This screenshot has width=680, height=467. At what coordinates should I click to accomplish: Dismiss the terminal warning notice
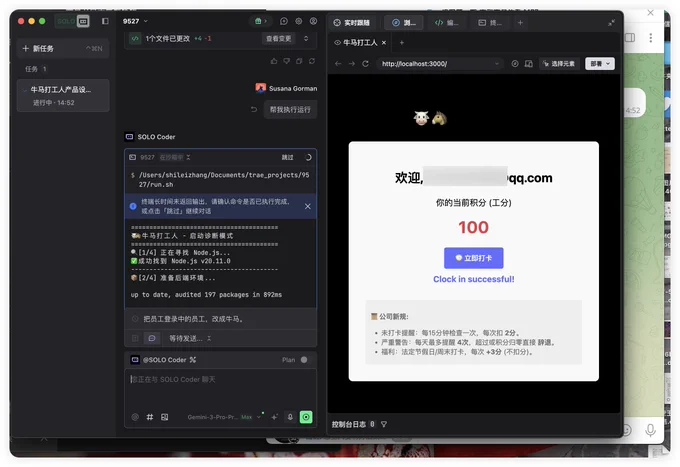[x=307, y=206]
